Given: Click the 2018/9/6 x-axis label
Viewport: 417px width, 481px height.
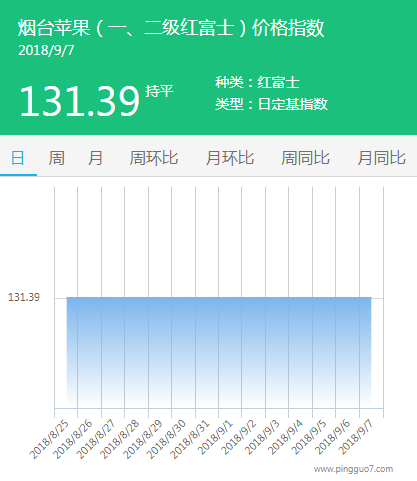Looking at the screenshot, I should pos(332,437).
